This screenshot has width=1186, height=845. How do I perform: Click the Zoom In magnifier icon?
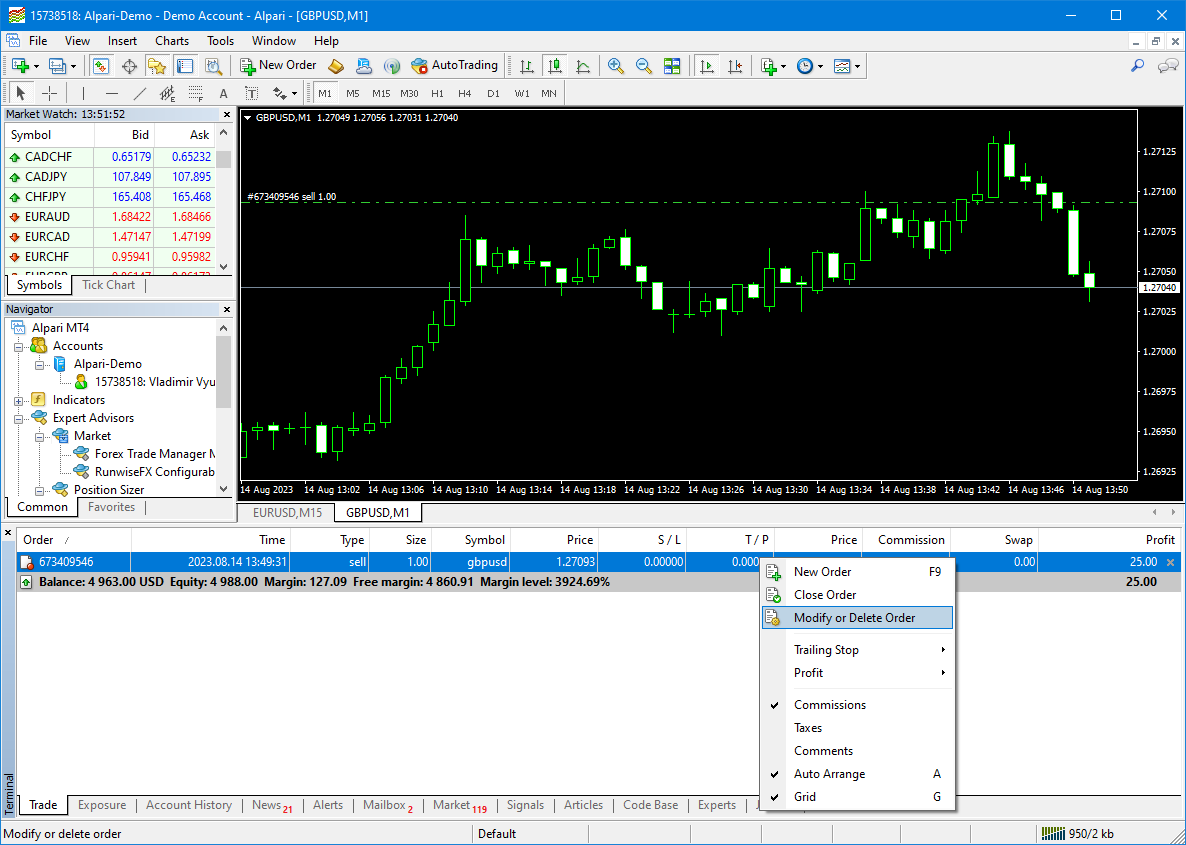[x=616, y=66]
